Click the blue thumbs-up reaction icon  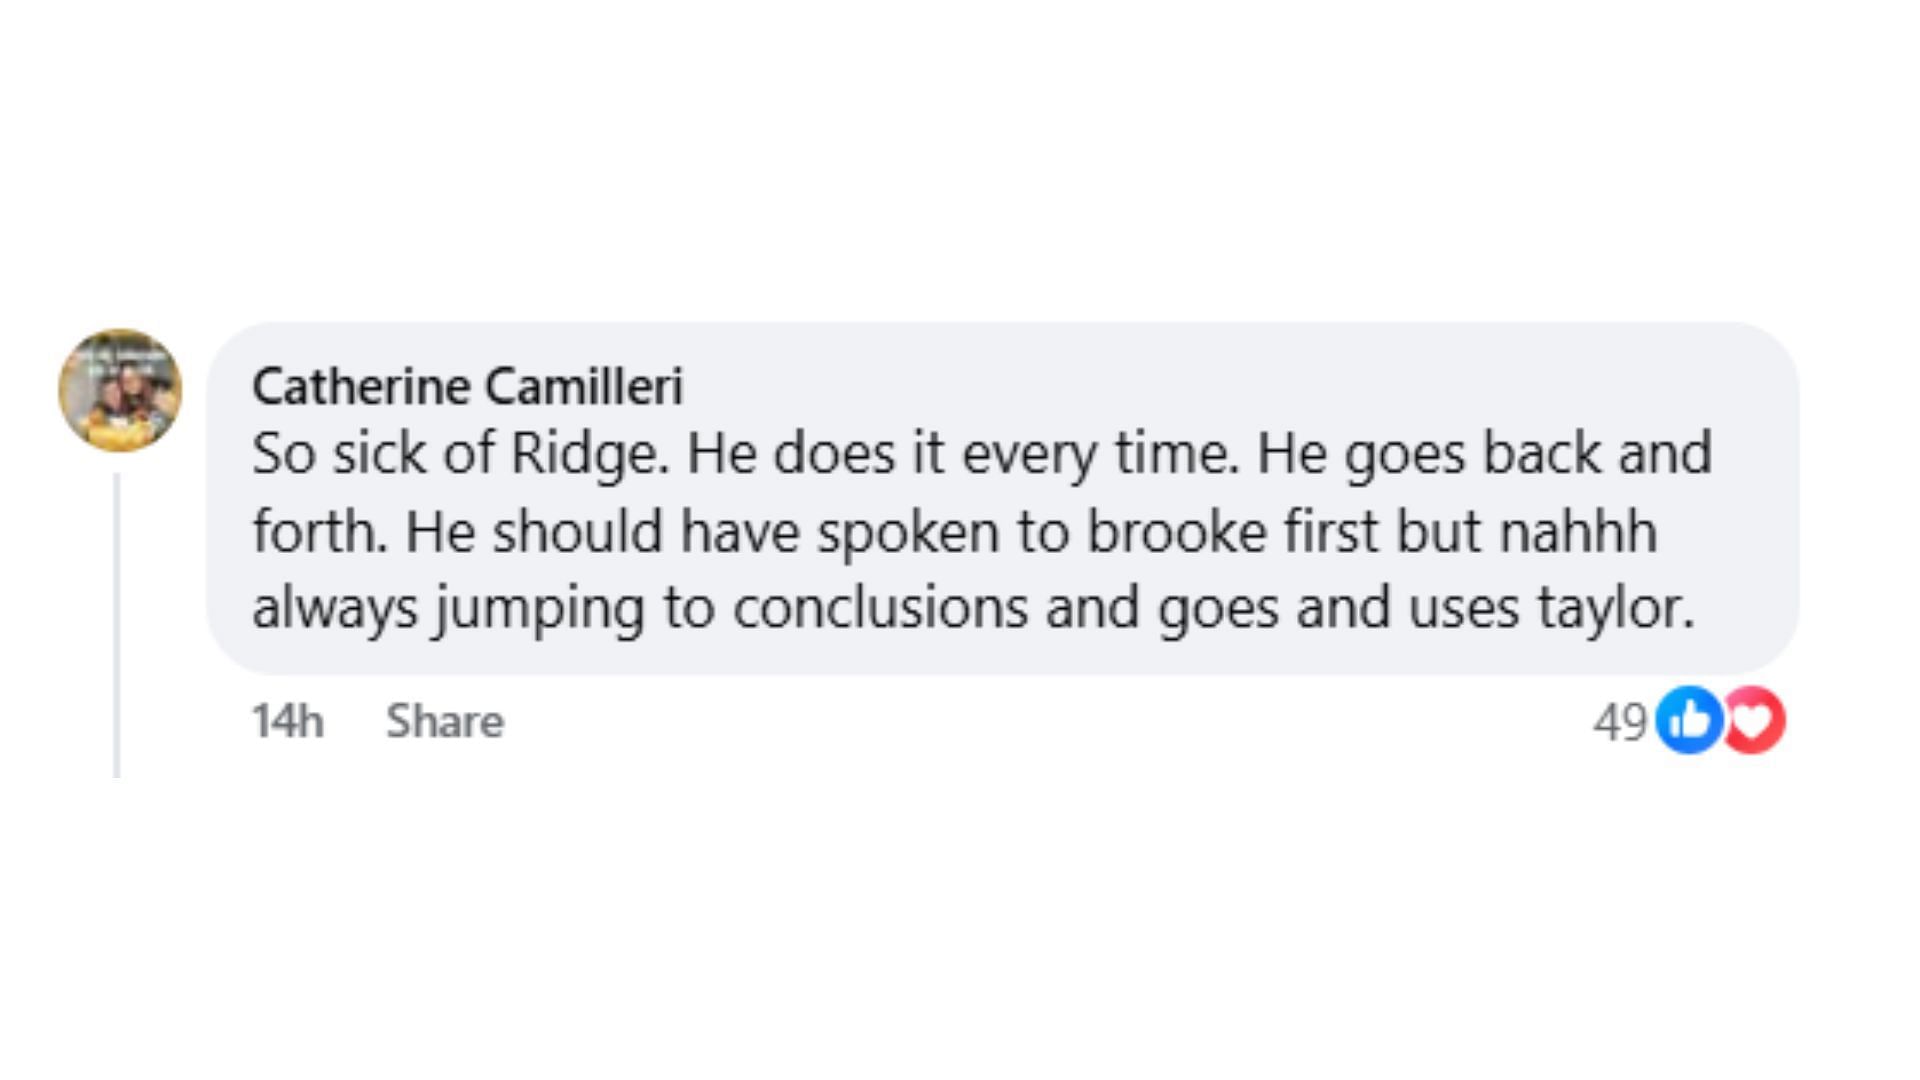pos(1688,720)
